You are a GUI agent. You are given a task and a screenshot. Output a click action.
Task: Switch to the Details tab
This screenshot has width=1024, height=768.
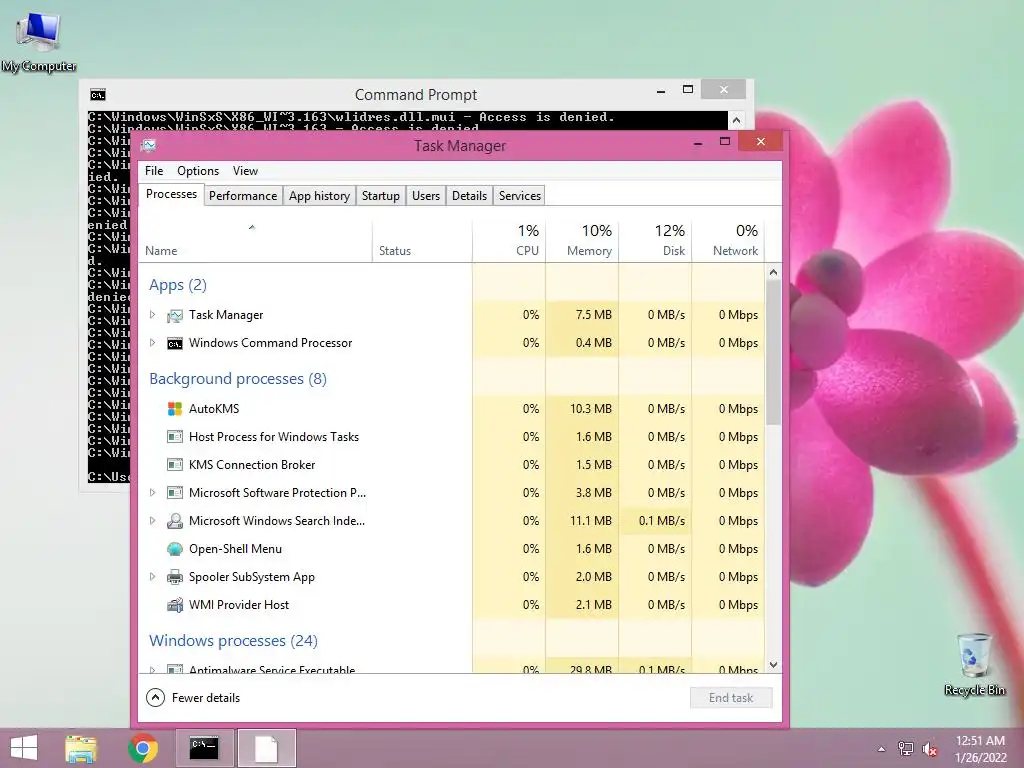[x=470, y=196]
